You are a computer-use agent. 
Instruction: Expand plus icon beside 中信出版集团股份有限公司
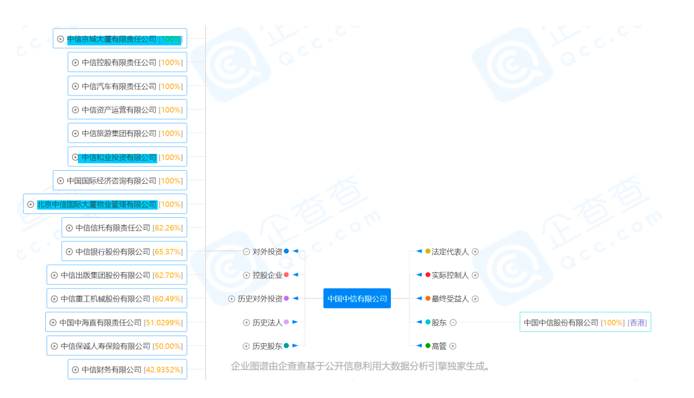(x=54, y=275)
